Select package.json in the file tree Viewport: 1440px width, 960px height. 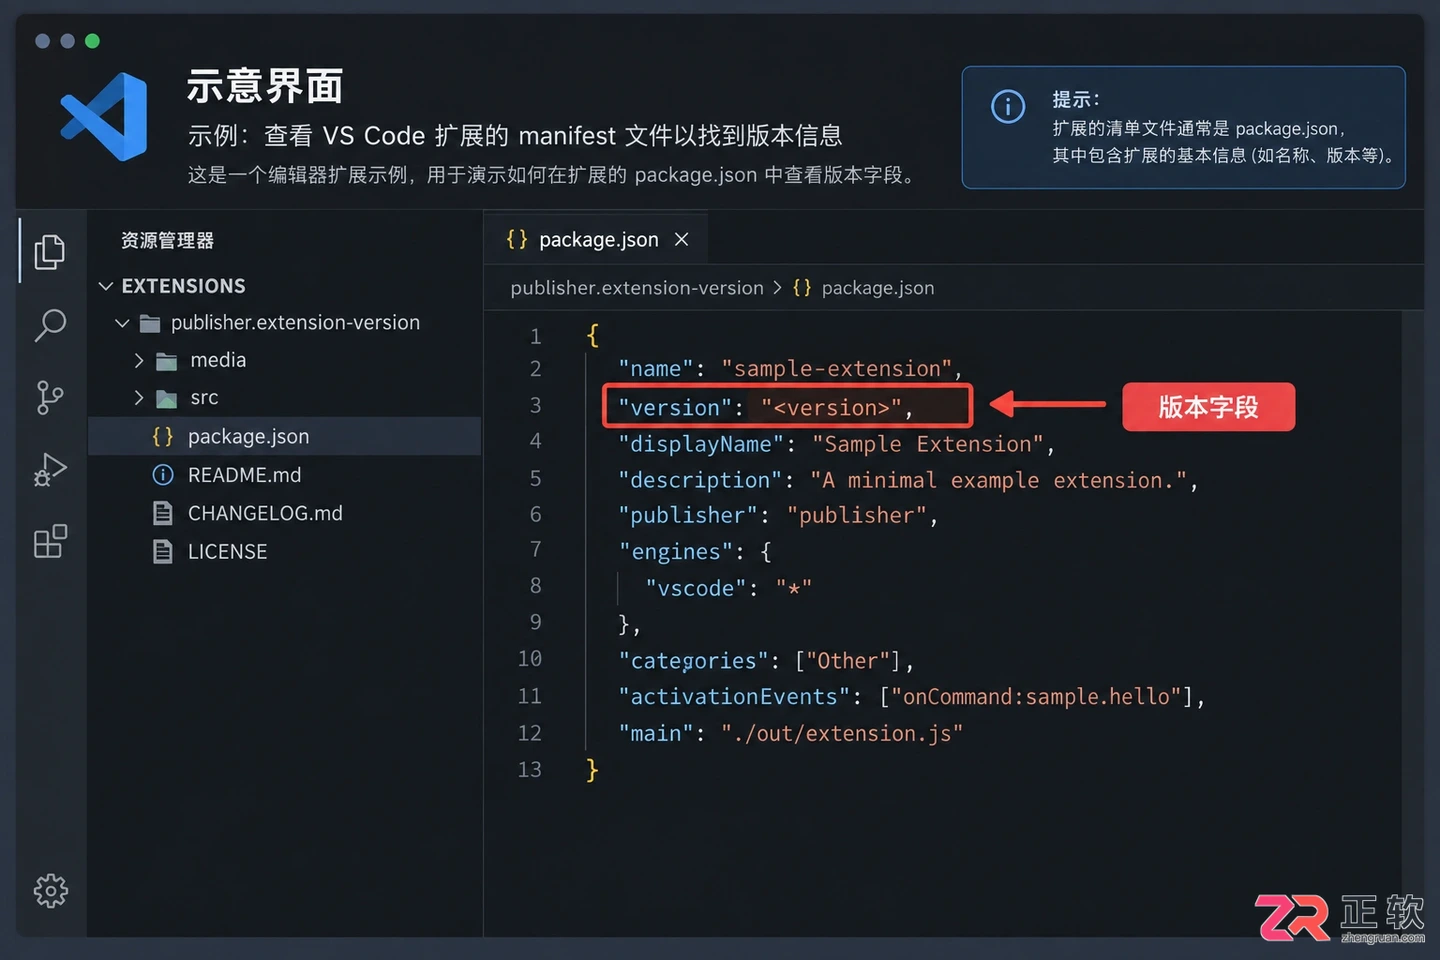coord(285,436)
